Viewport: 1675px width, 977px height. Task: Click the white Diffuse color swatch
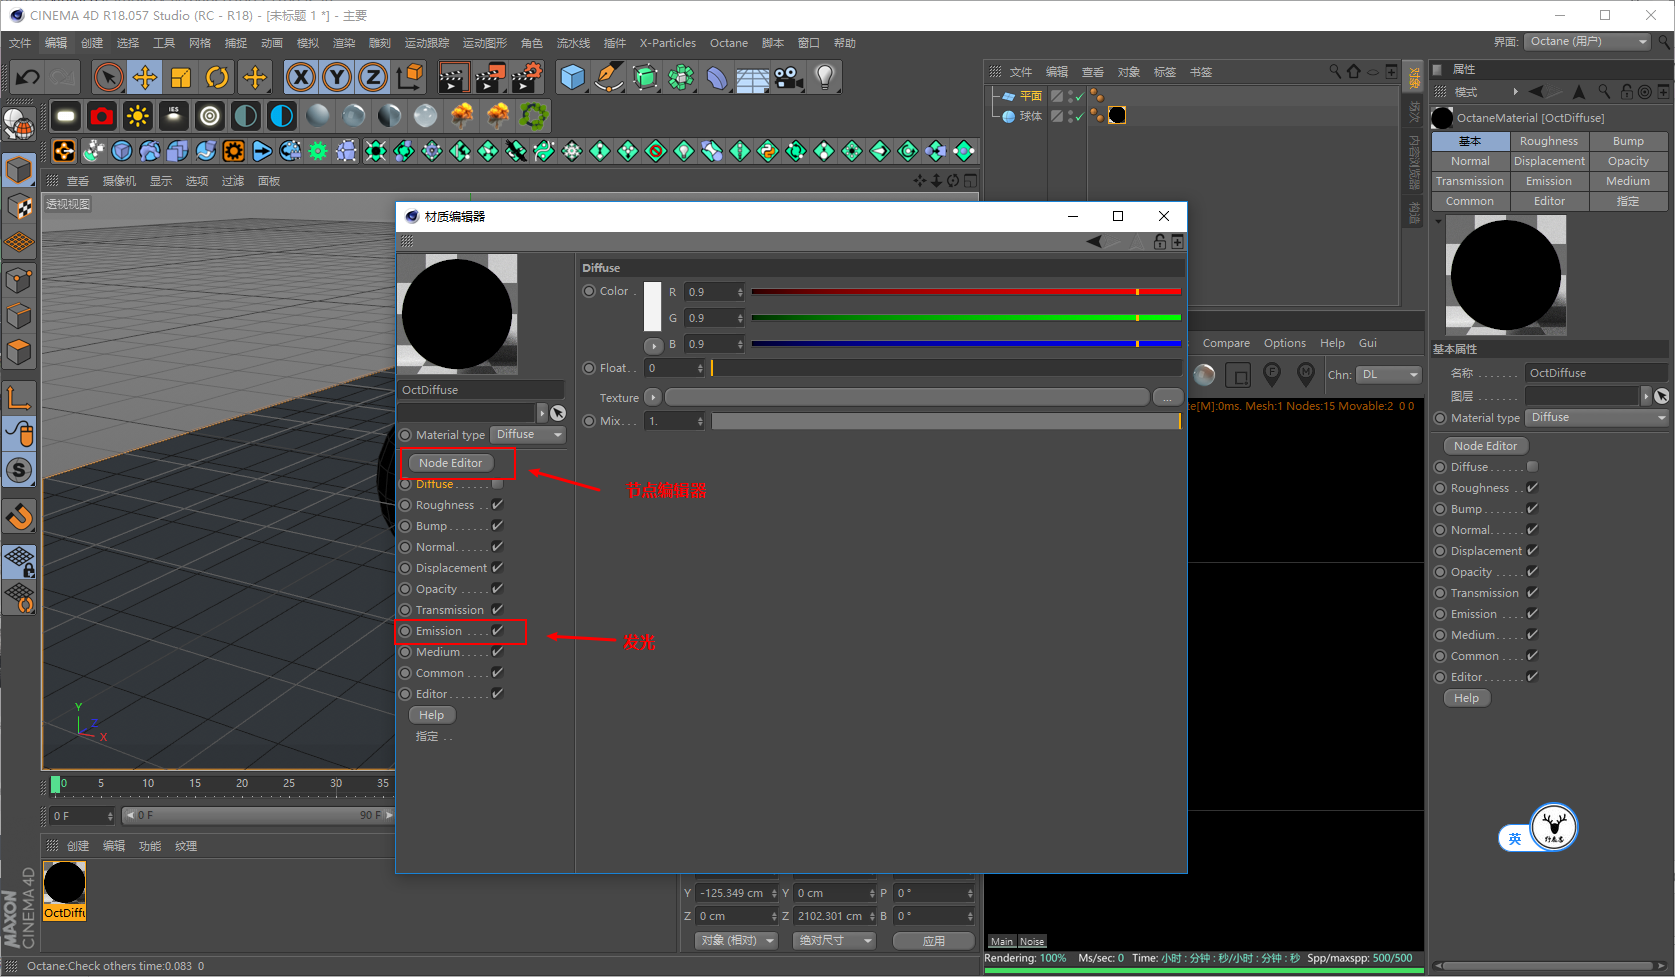(652, 305)
